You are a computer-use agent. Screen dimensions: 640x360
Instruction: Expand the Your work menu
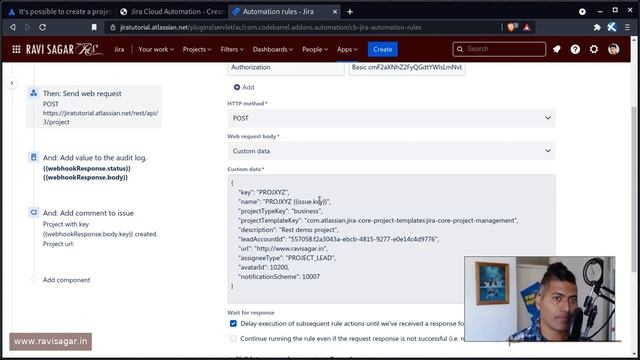[156, 49]
